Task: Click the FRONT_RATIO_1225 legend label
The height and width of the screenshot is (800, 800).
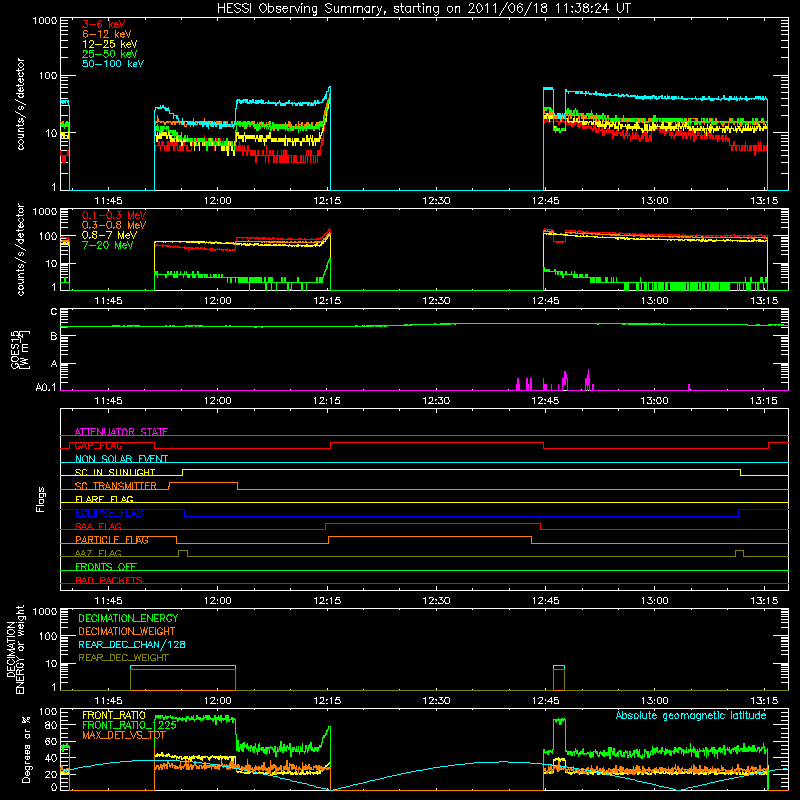Action: (129, 725)
